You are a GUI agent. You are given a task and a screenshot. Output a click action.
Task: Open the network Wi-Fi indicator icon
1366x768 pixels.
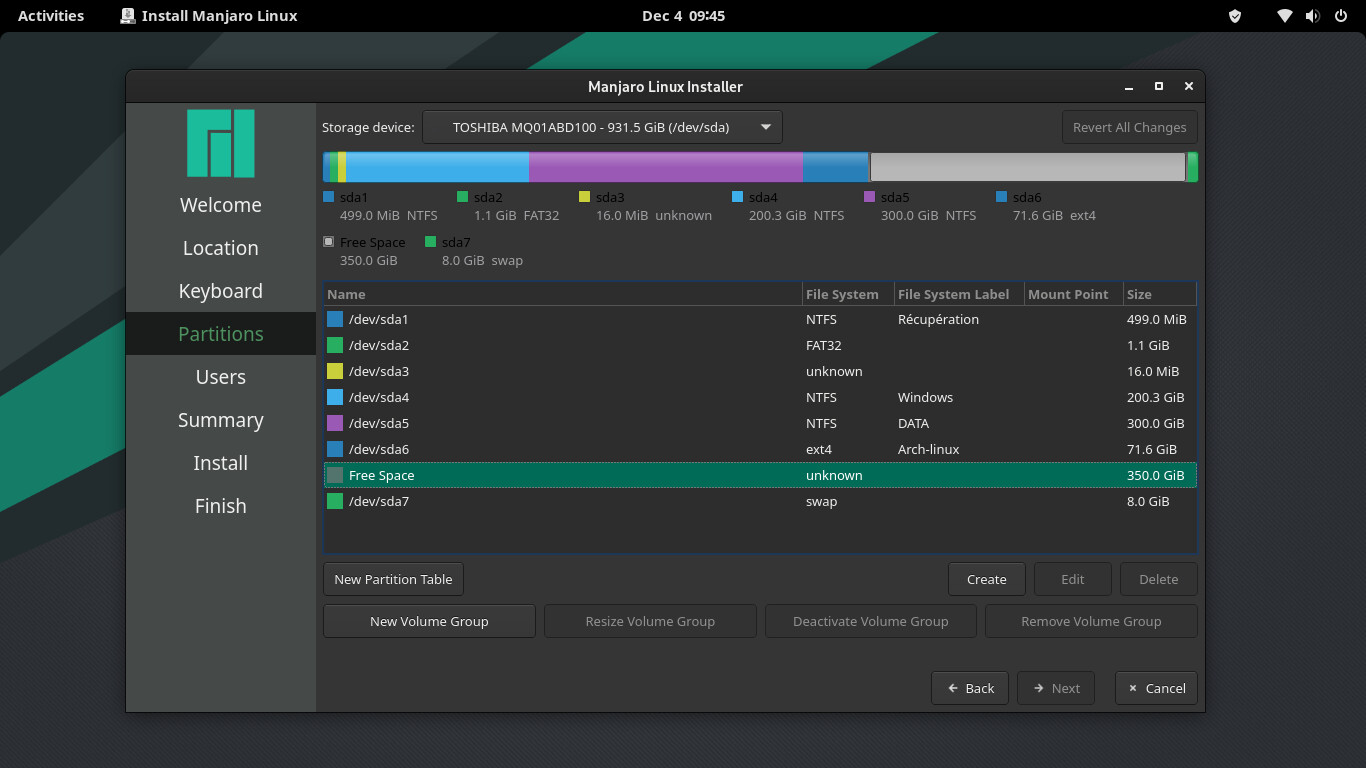(1285, 16)
